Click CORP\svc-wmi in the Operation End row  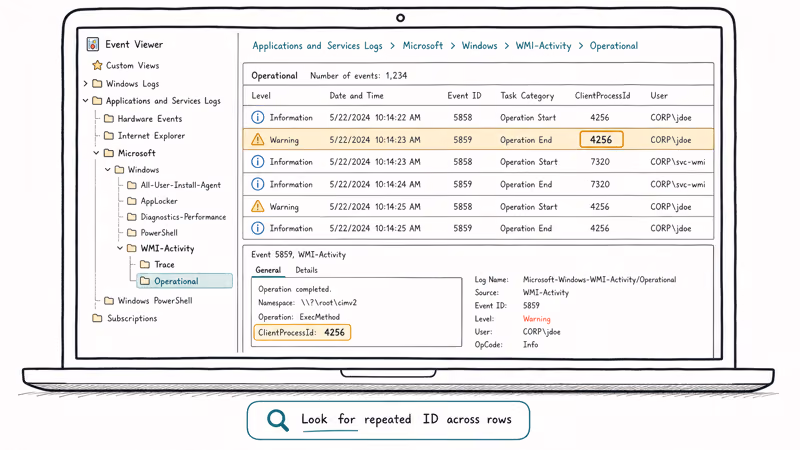pyautogui.click(x=678, y=184)
